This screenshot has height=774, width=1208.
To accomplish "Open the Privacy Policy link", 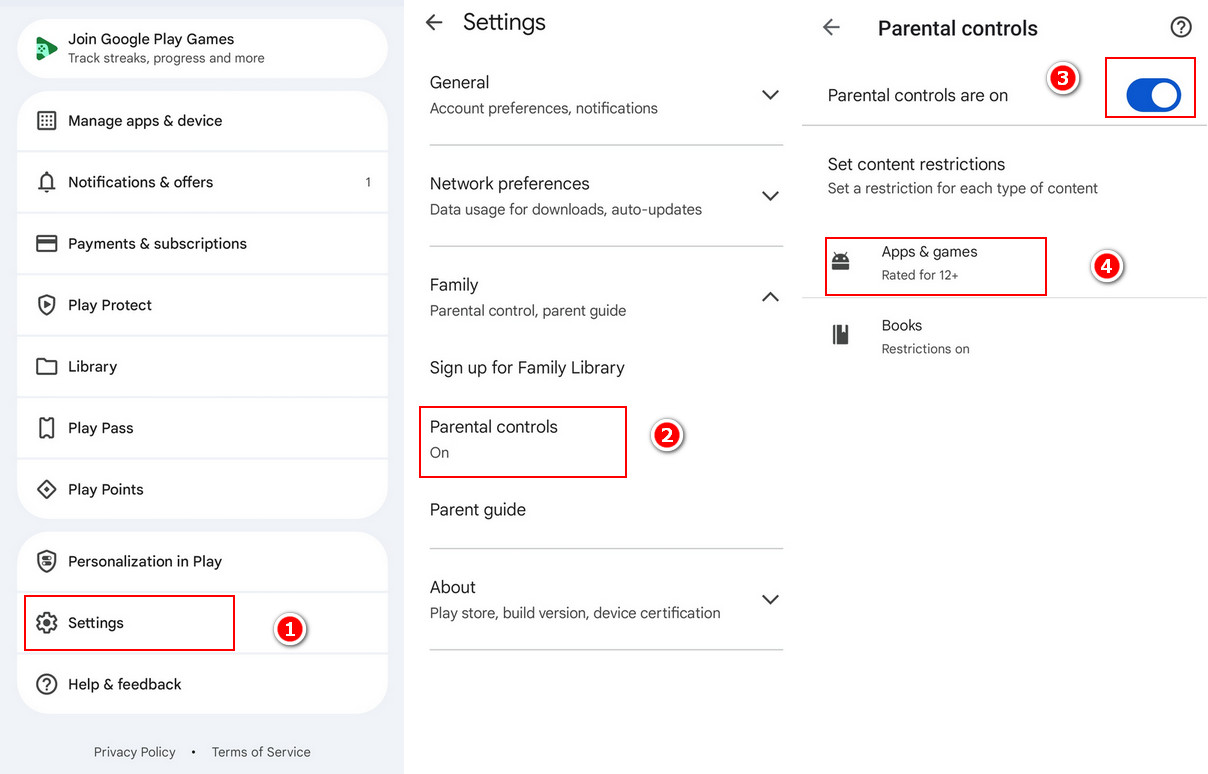I will click(x=134, y=752).
